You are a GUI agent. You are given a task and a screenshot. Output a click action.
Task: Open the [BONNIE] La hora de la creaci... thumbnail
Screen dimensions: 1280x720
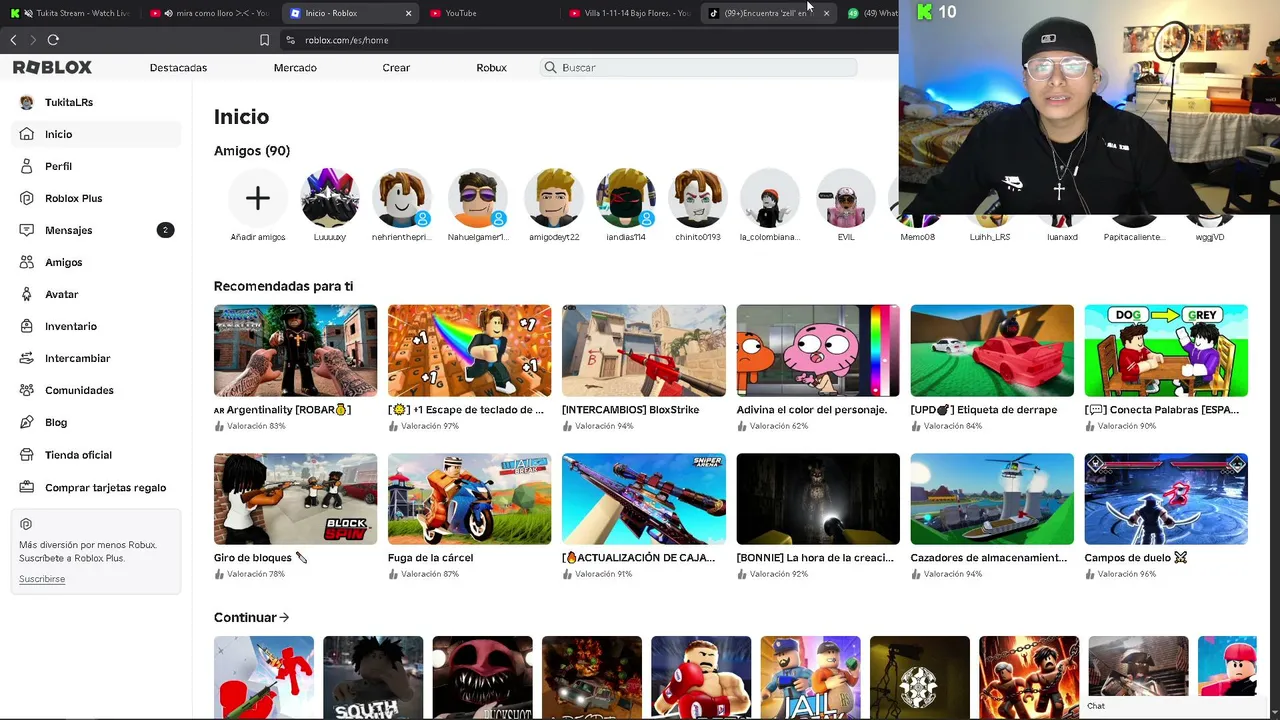pyautogui.click(x=818, y=499)
